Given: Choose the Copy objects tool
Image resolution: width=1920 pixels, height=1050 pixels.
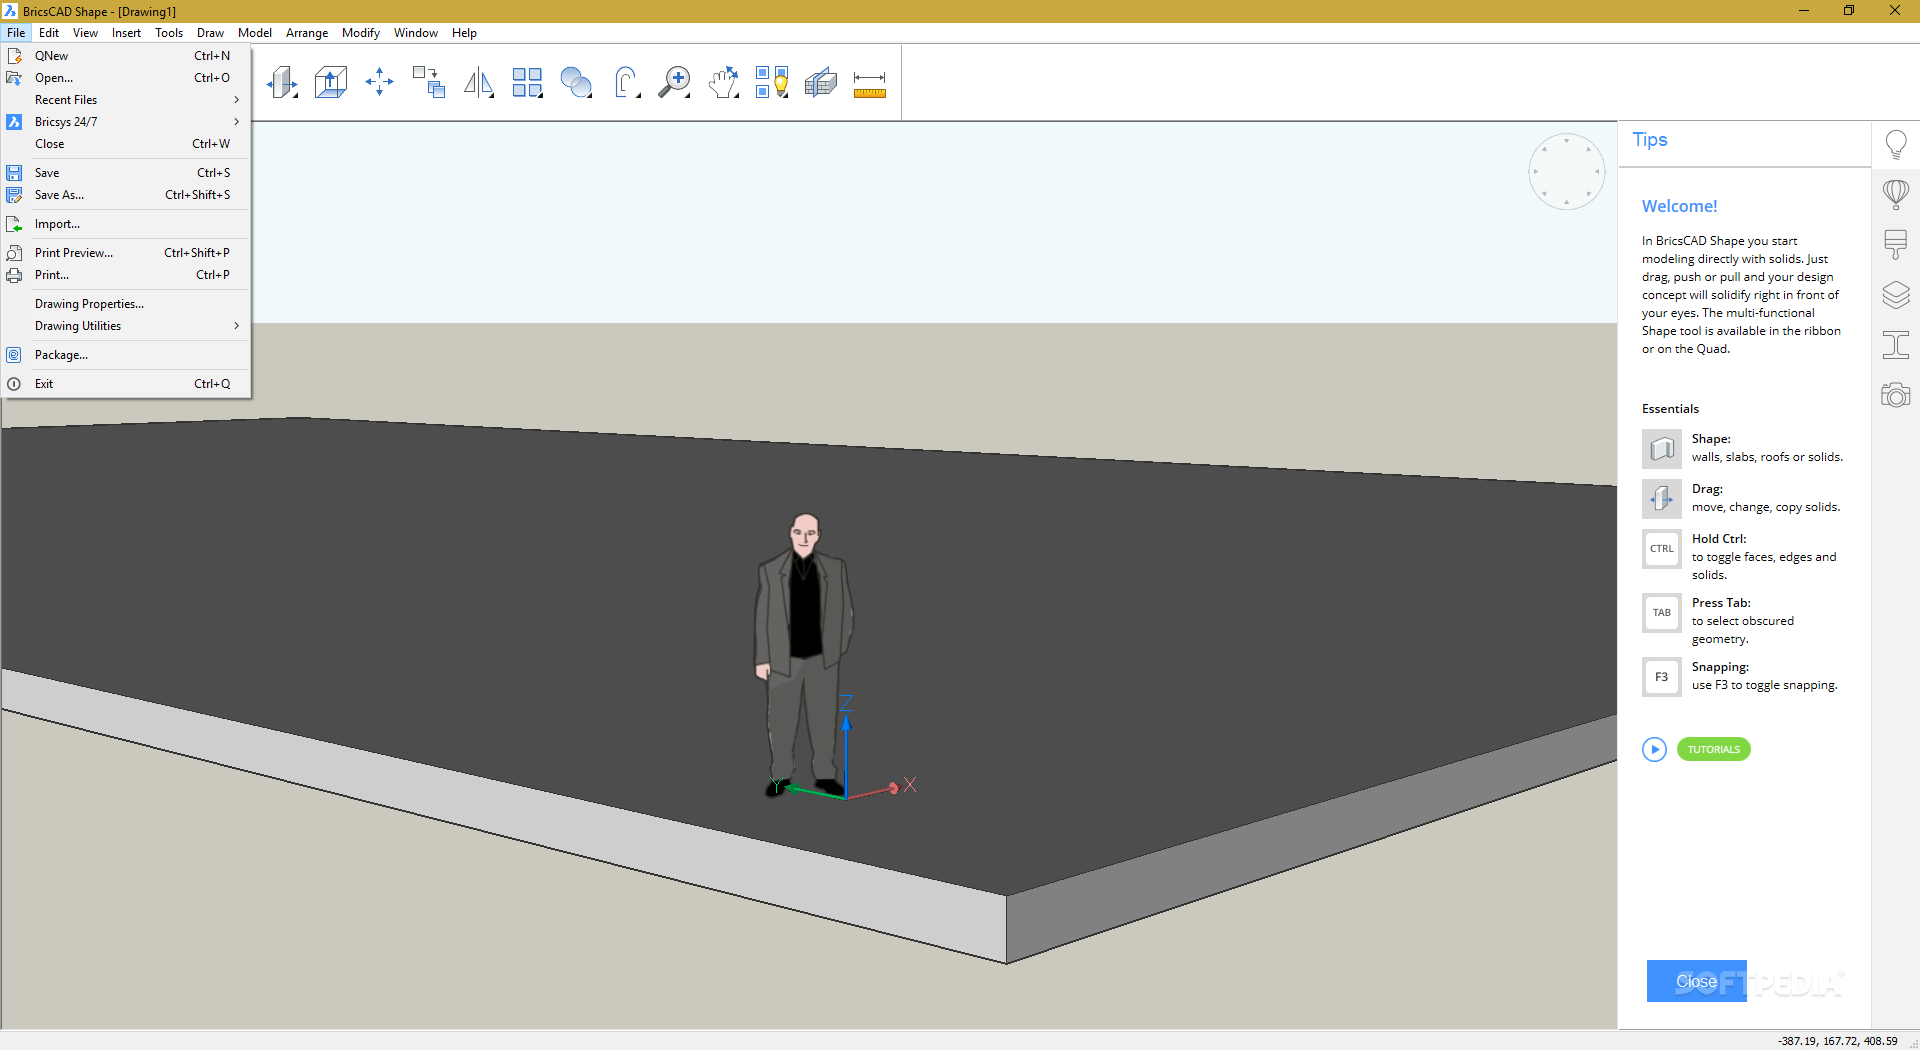Looking at the screenshot, I should pos(429,82).
